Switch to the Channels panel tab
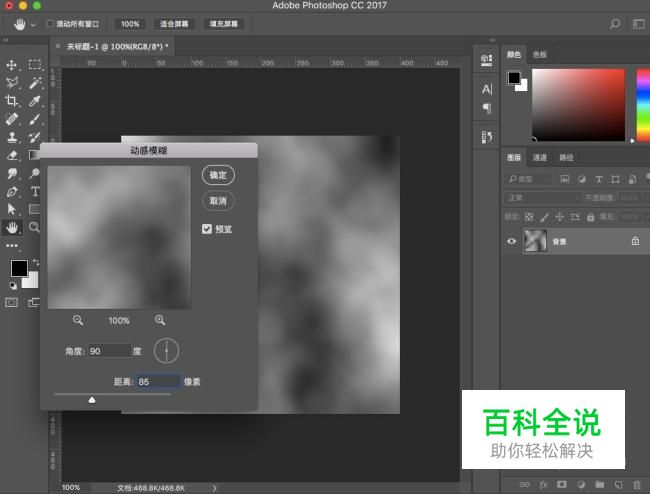The height and width of the screenshot is (494, 650). [540, 157]
